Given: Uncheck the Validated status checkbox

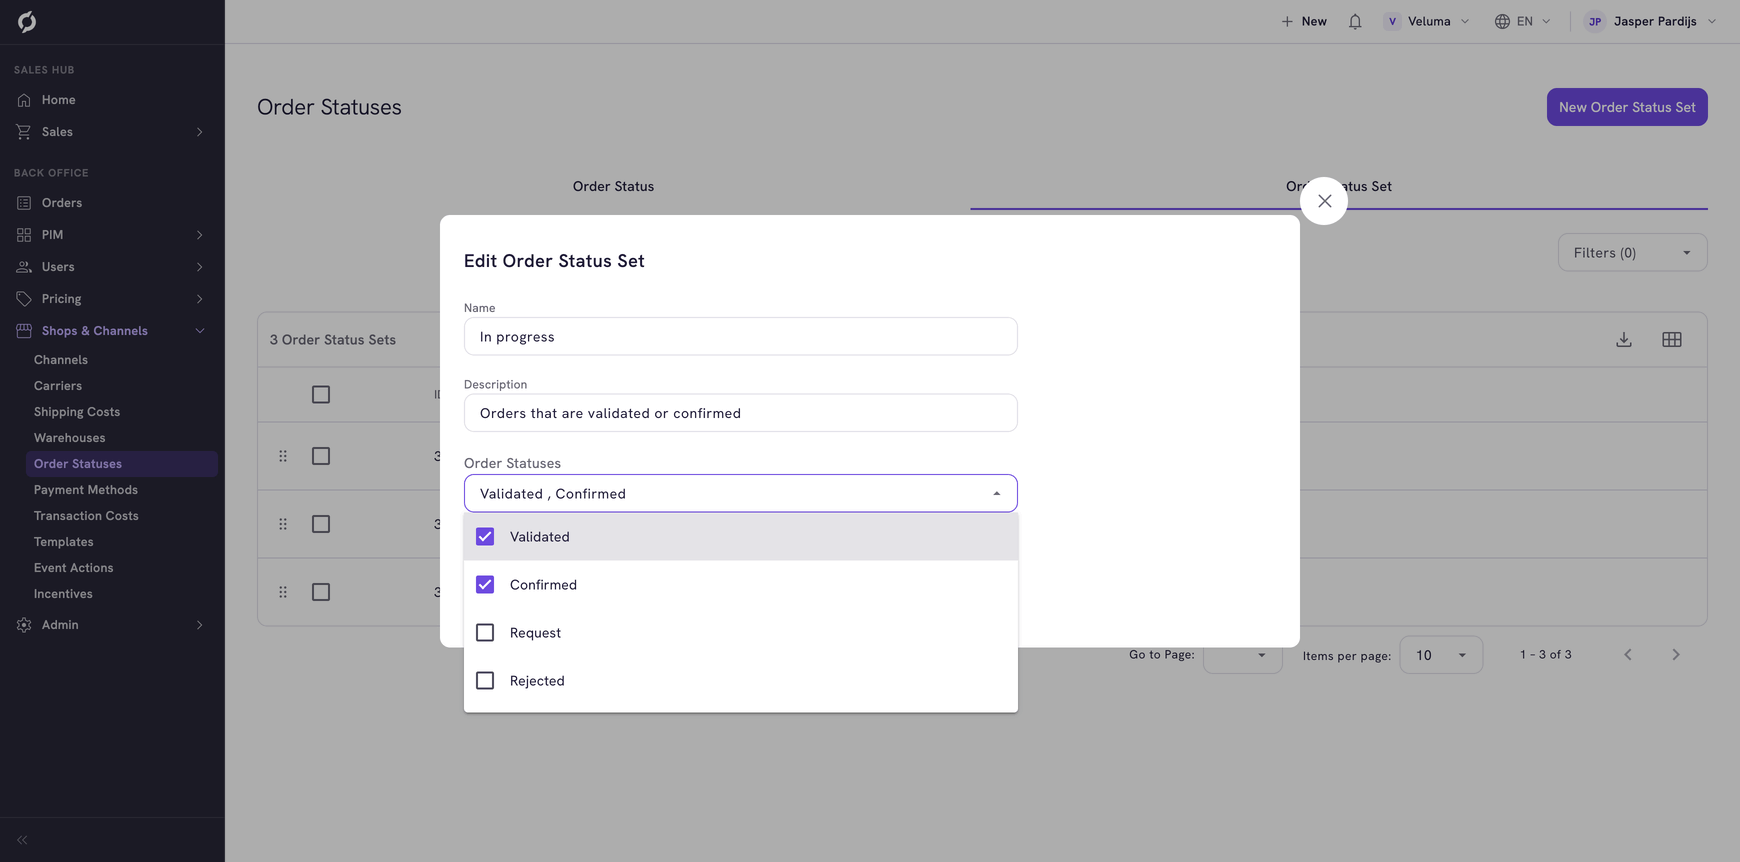Looking at the screenshot, I should tap(485, 537).
